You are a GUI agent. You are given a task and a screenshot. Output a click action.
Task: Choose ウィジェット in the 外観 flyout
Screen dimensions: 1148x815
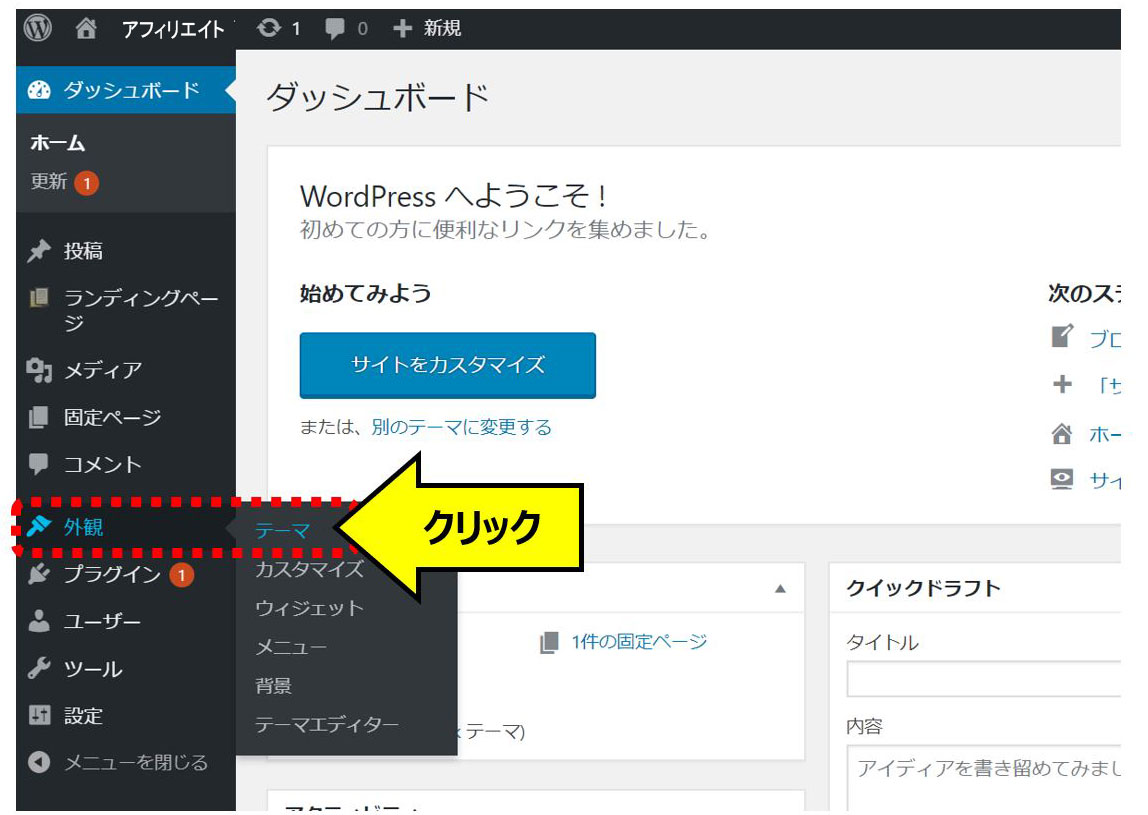(309, 608)
